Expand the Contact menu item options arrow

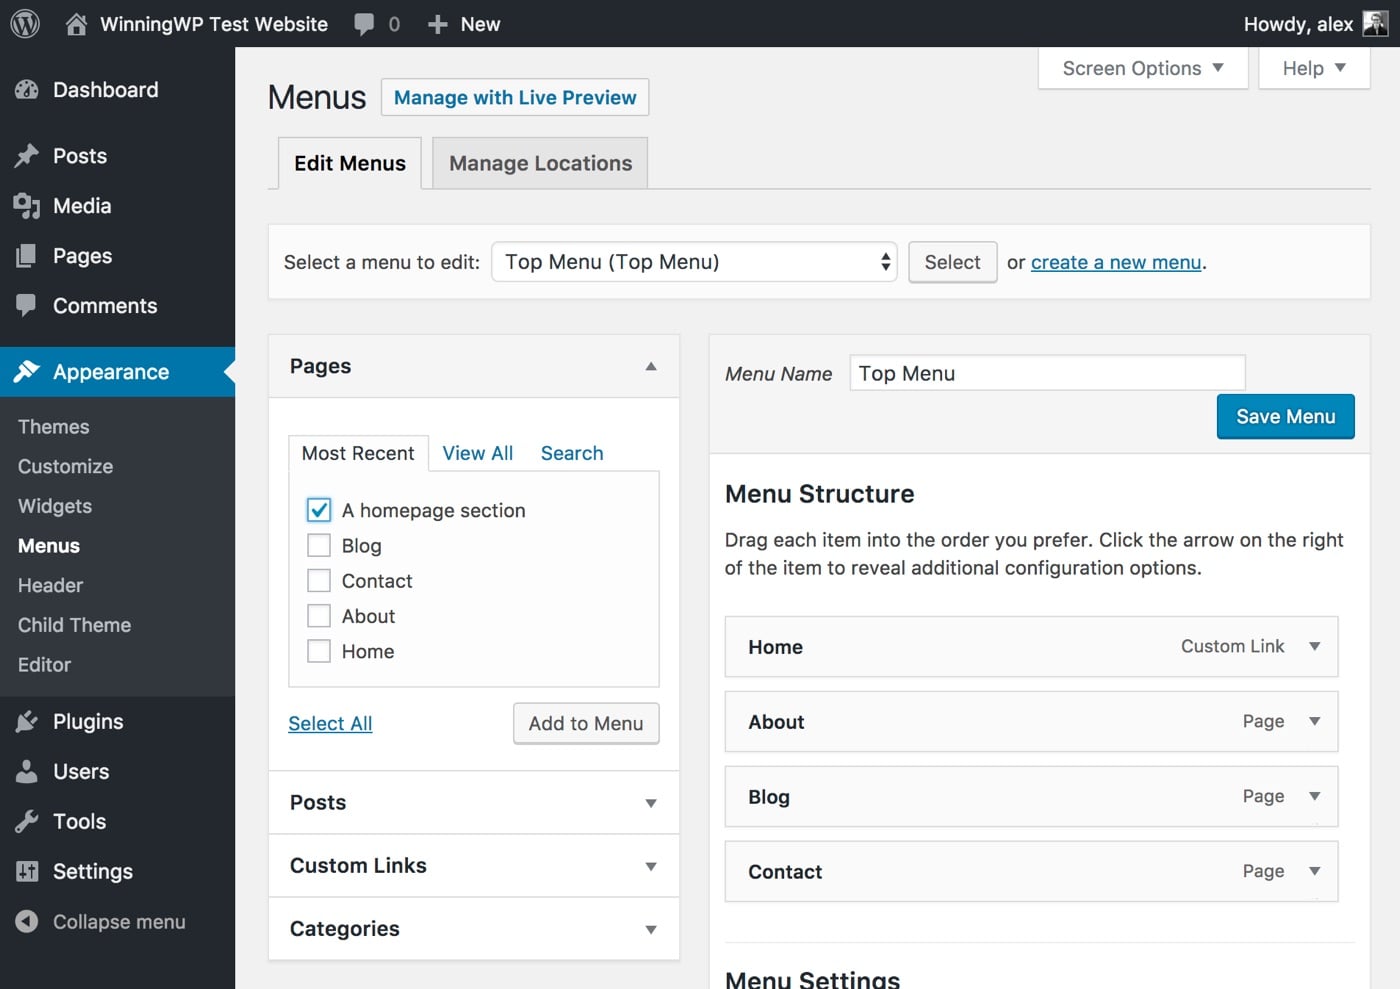tap(1315, 872)
